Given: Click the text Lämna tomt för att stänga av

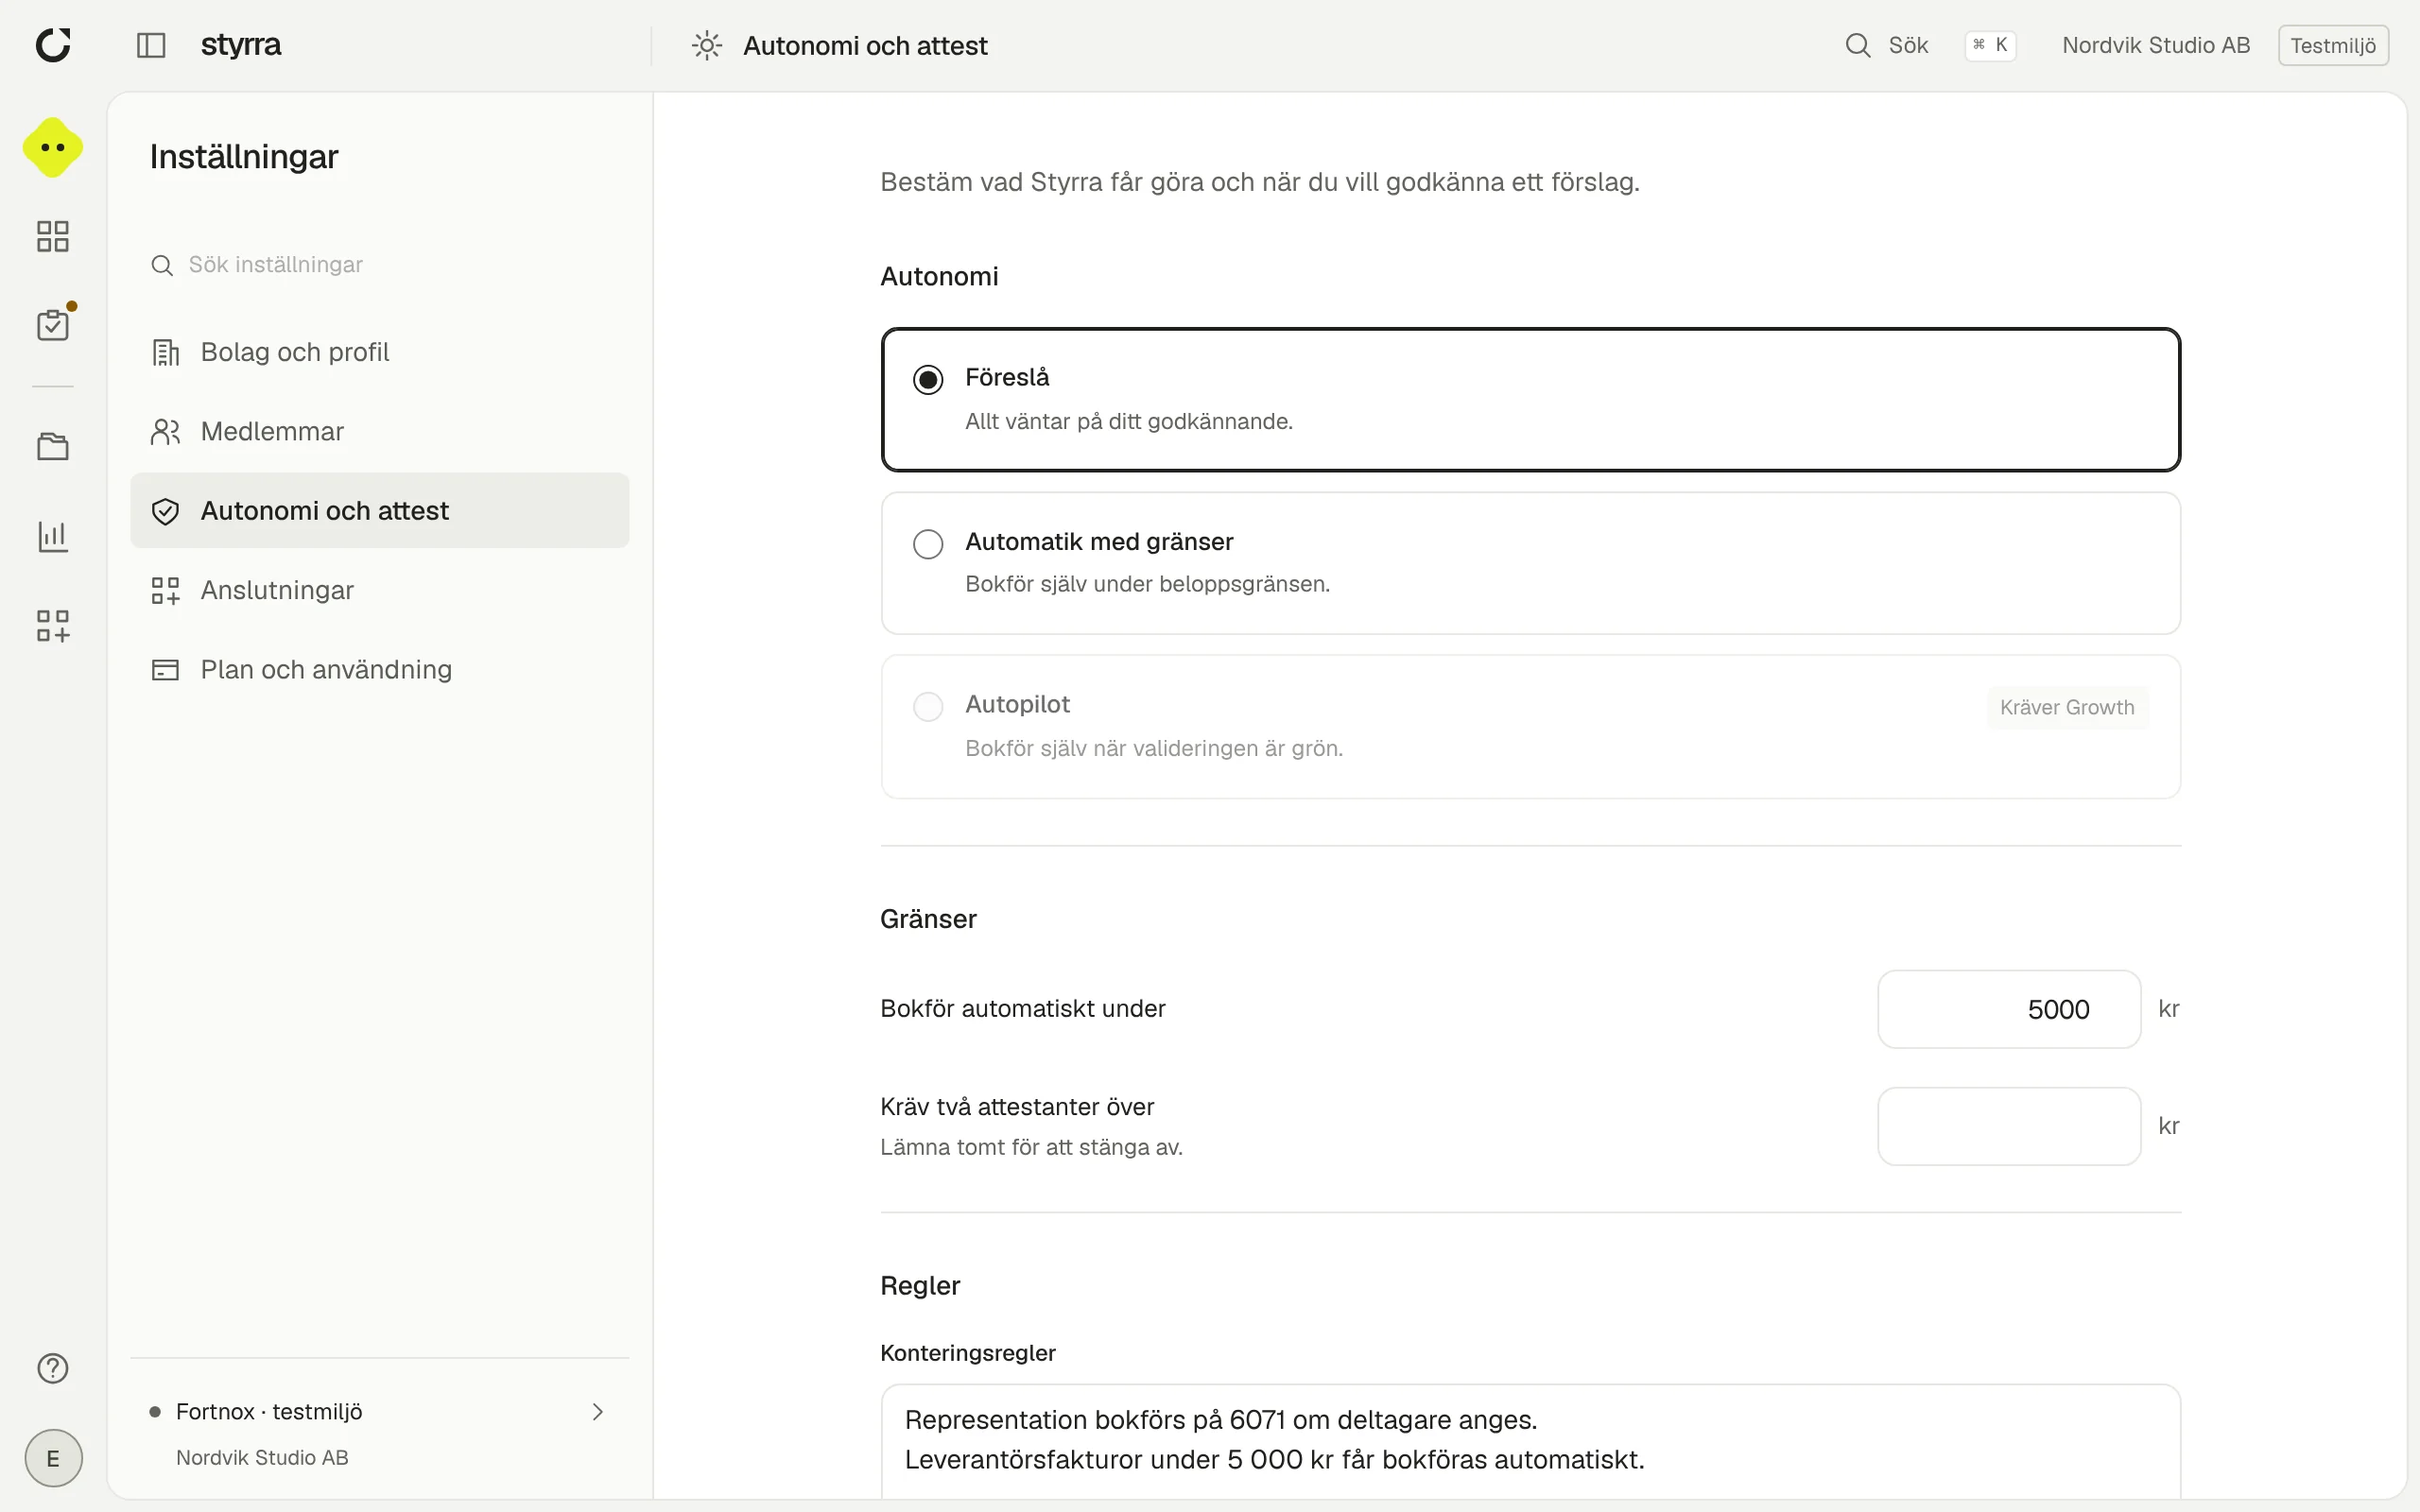Looking at the screenshot, I should click(x=1031, y=1147).
